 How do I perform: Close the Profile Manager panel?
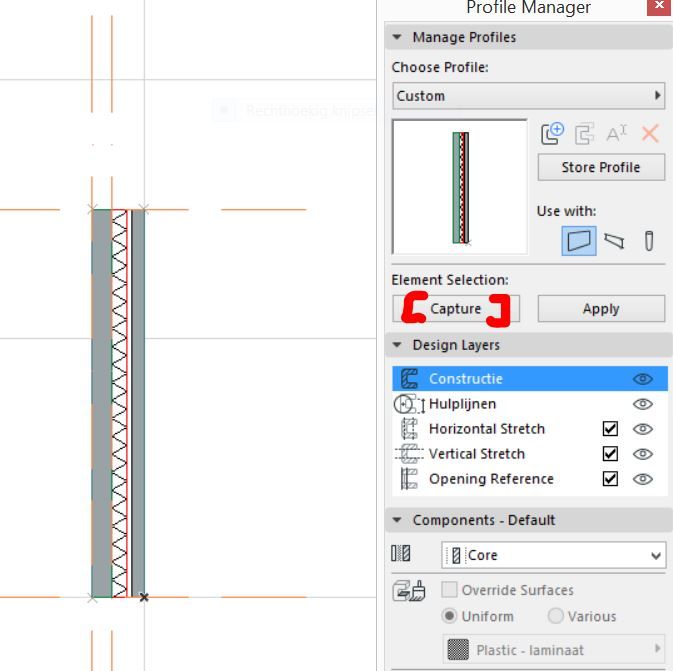(659, 6)
